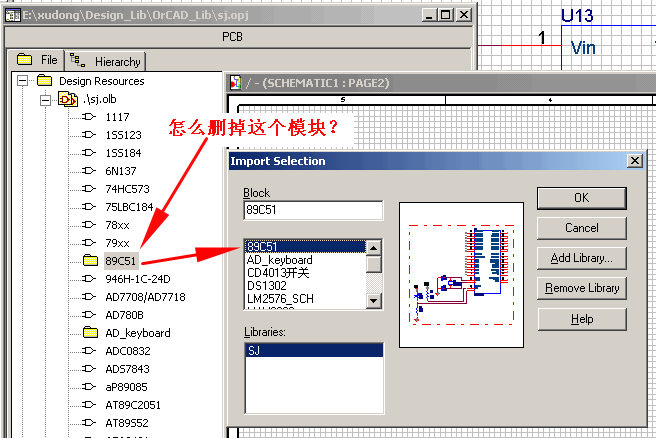
Task: Switch to the File tab
Action: pyautogui.click(x=36, y=60)
